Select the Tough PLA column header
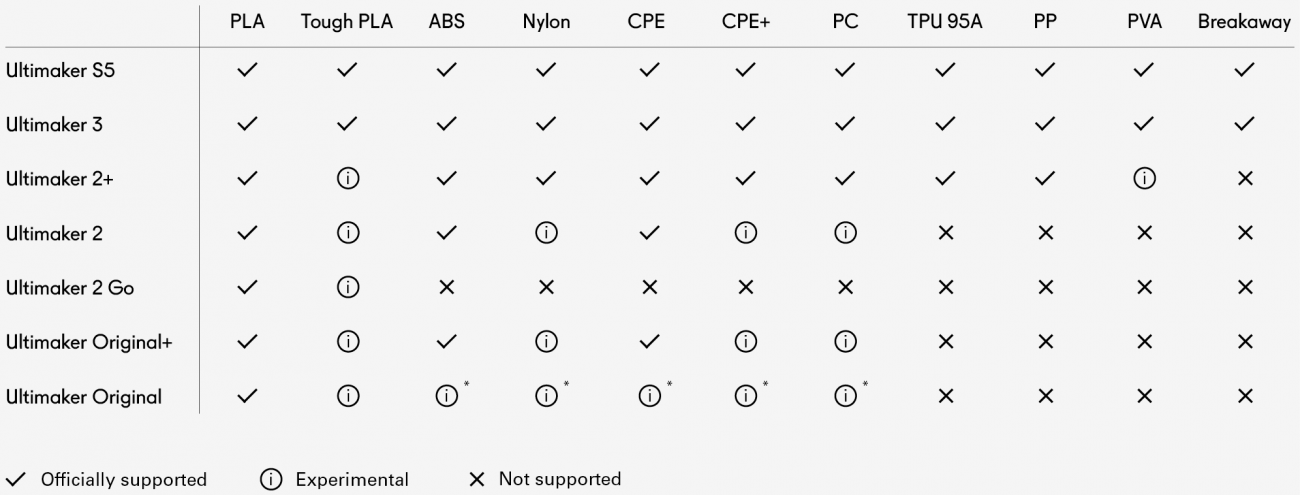The image size is (1300, 495). pos(347,23)
